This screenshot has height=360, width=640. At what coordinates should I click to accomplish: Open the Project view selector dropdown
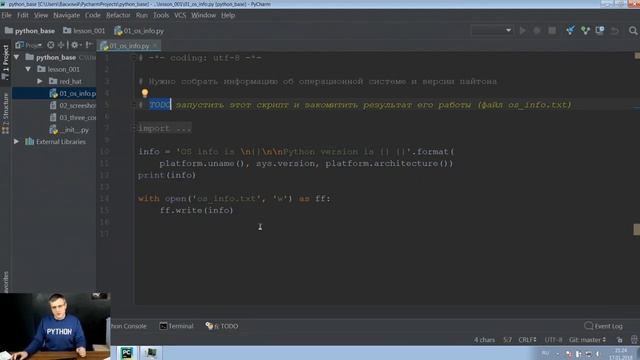(x=29, y=45)
